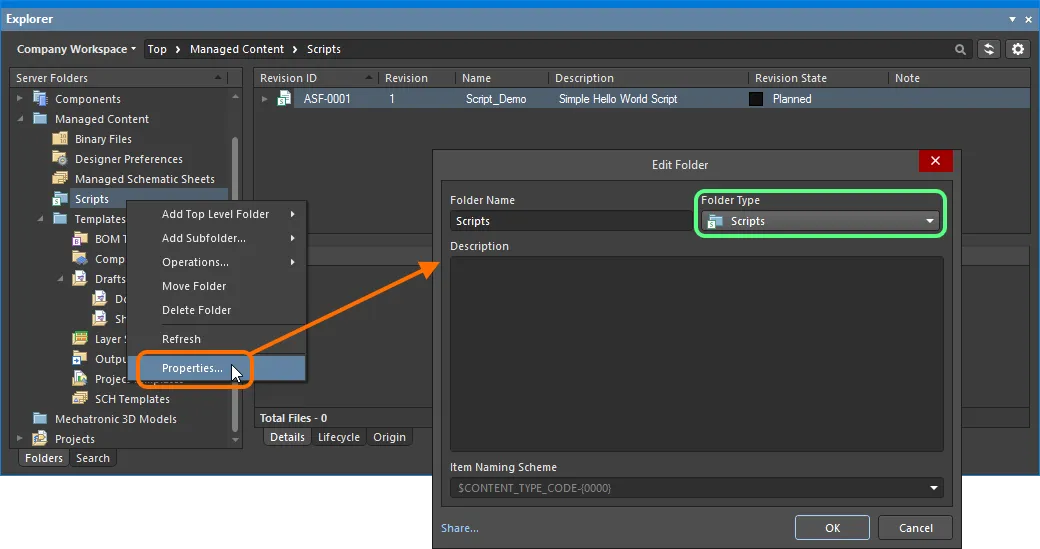
Task: Click the refresh arrows icon in Explorer header
Action: coord(988,49)
